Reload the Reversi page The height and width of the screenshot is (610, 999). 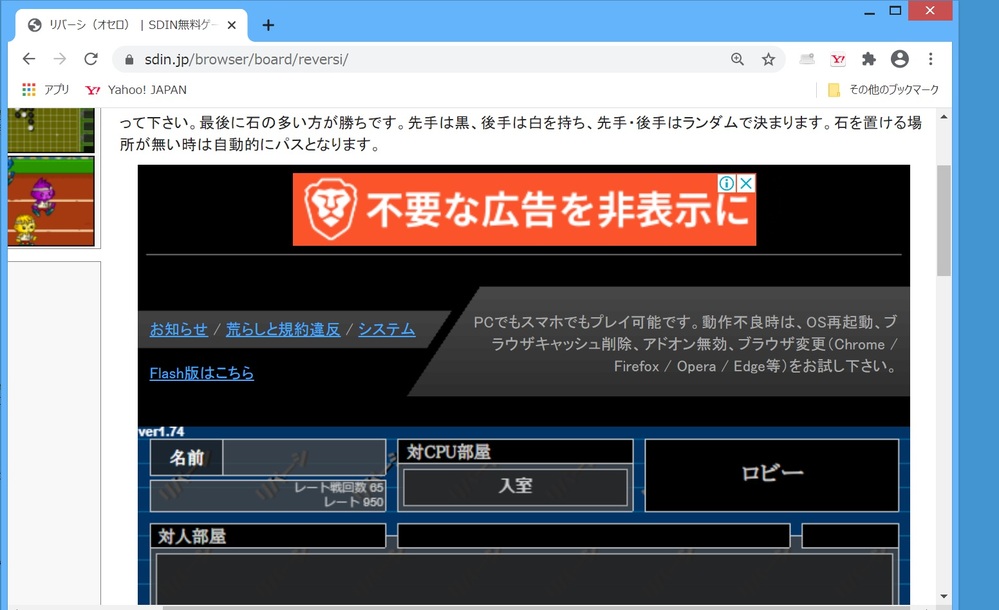point(91,59)
